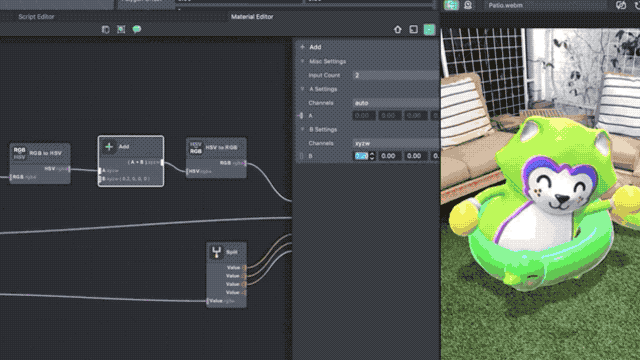Collapse the Misc Settings section

pyautogui.click(x=302, y=61)
